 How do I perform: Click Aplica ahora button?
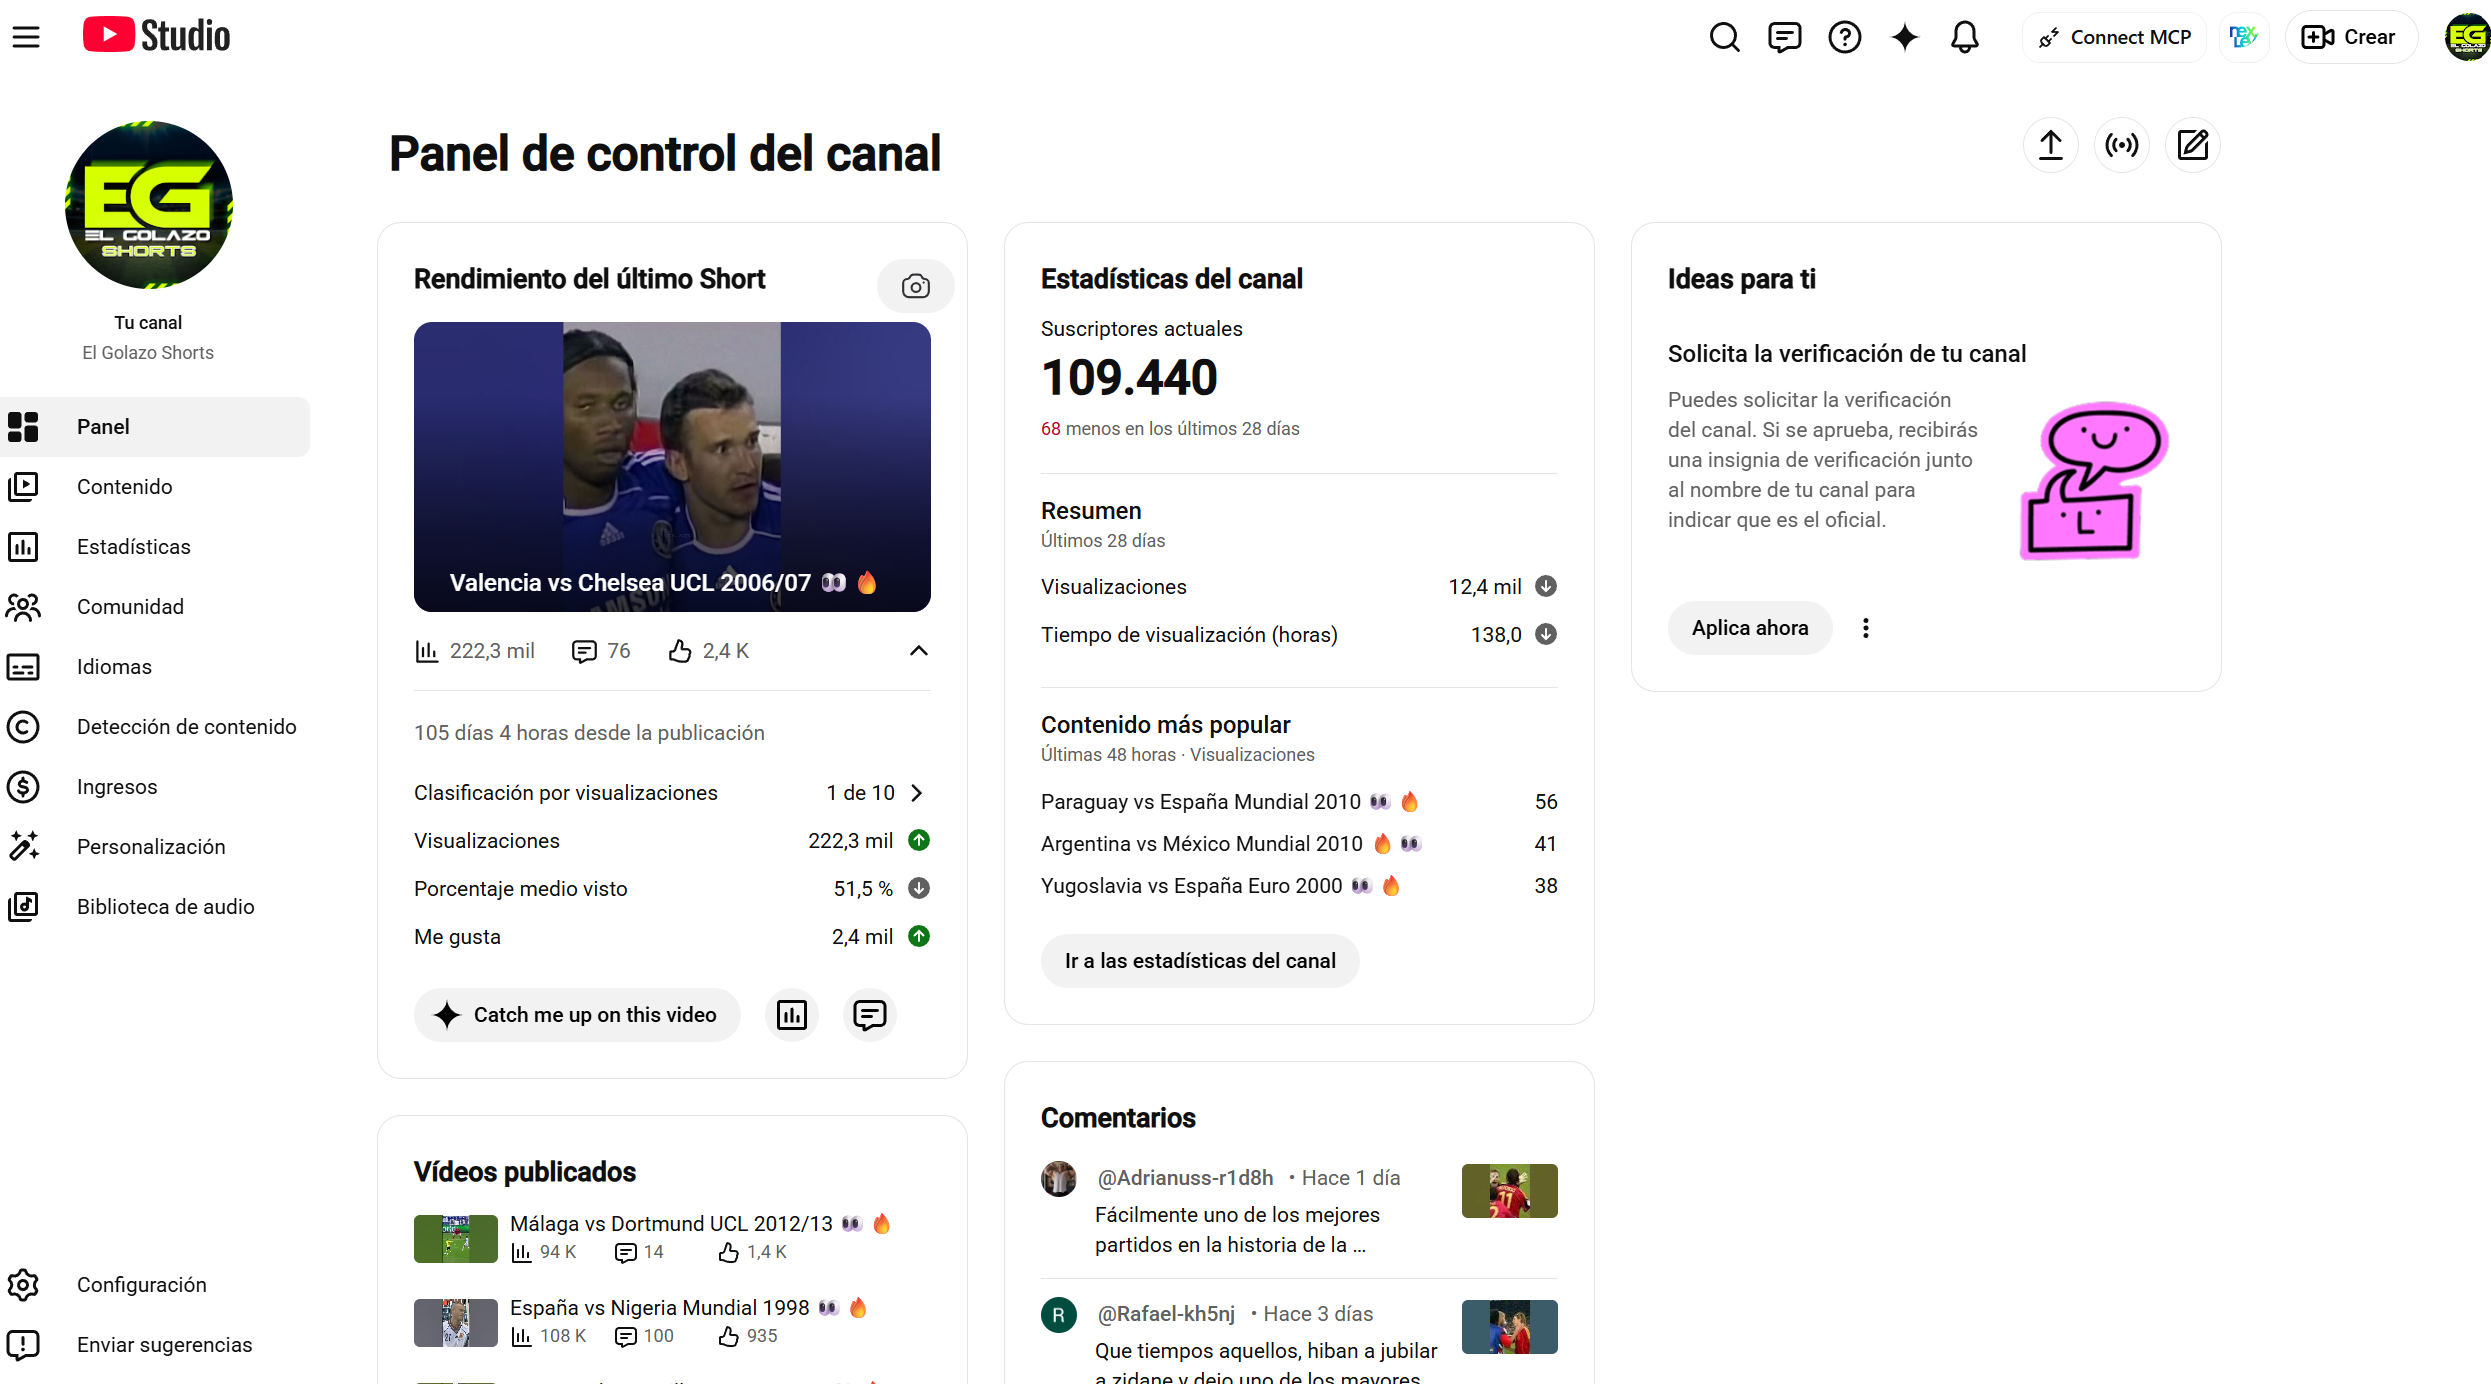(1750, 628)
